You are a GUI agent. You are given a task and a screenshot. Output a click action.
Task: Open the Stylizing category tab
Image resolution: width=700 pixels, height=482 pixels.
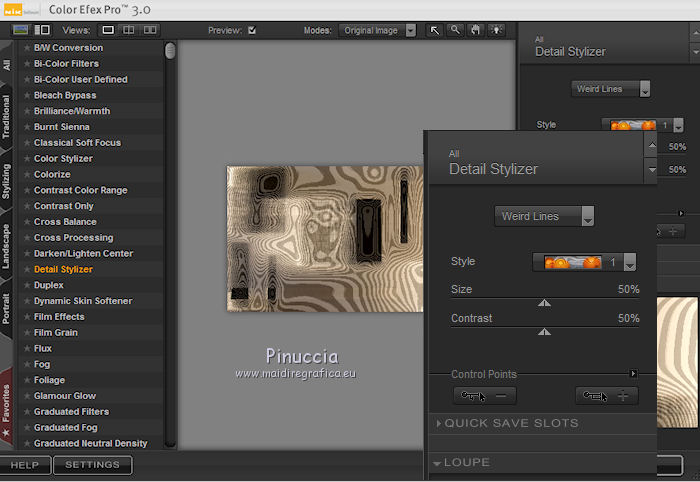[7, 181]
